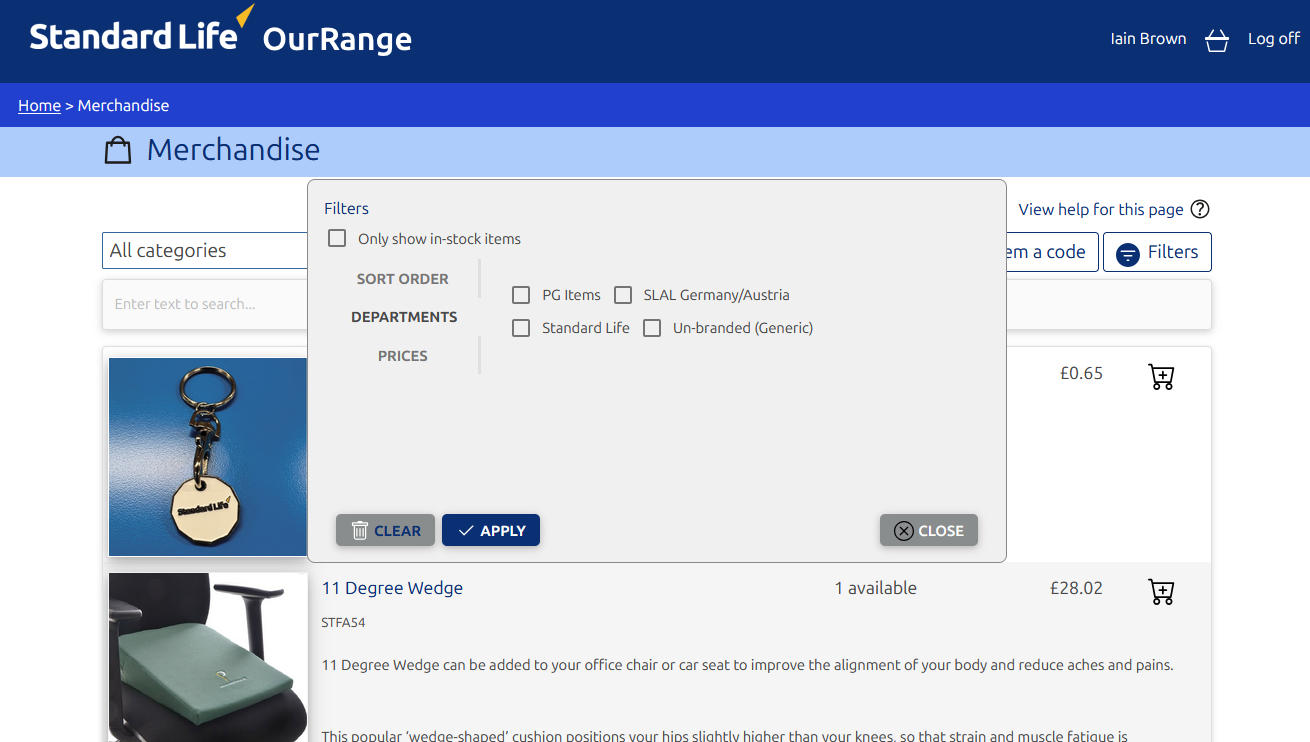Screen dimensions: 1310x742
Task: Open the All categories dropdown
Action: [204, 251]
